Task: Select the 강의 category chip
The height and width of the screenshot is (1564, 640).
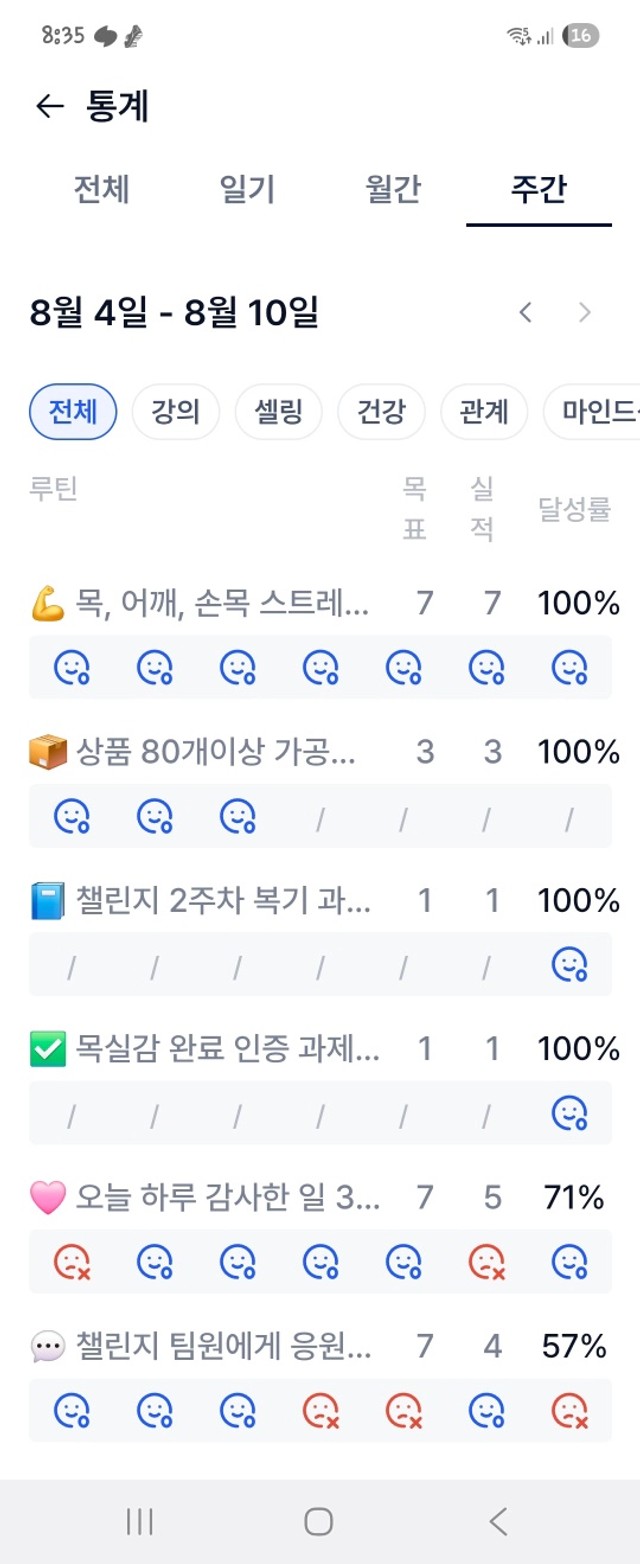Action: pos(176,412)
